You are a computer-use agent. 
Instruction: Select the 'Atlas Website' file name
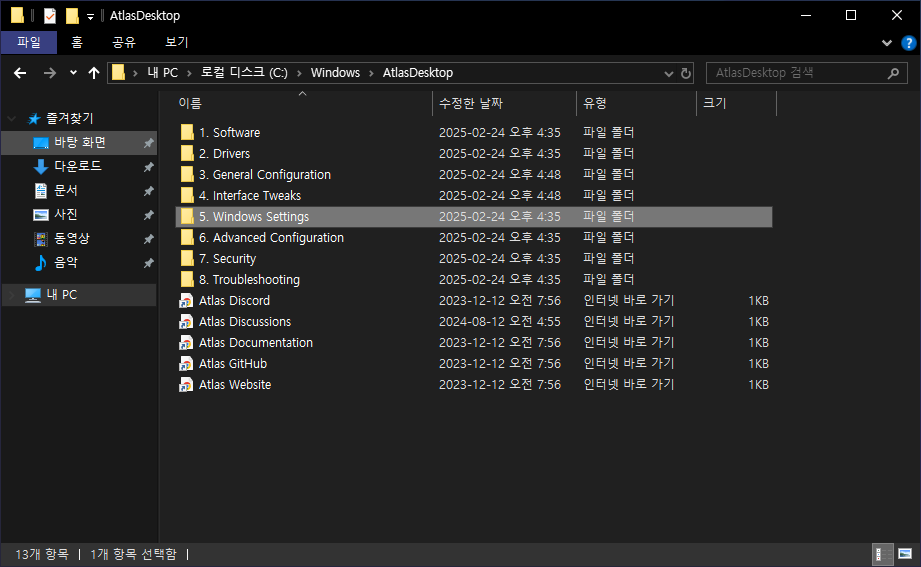(235, 385)
